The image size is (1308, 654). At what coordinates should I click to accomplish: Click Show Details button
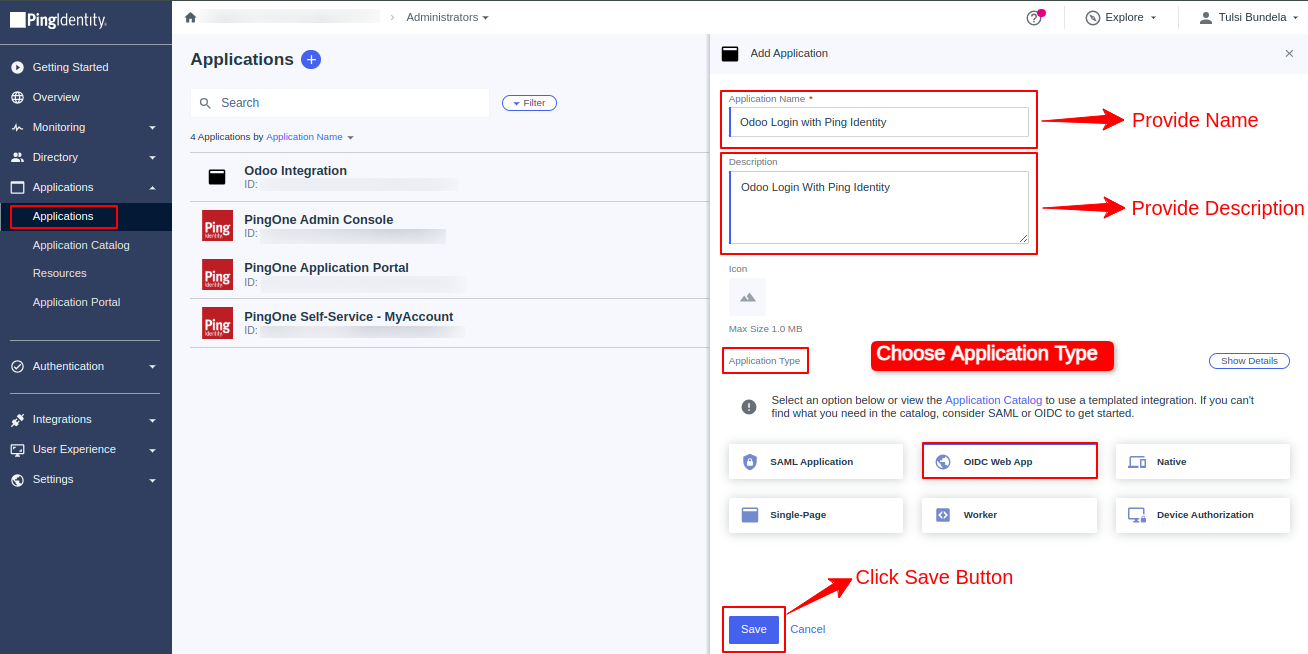click(x=1249, y=361)
